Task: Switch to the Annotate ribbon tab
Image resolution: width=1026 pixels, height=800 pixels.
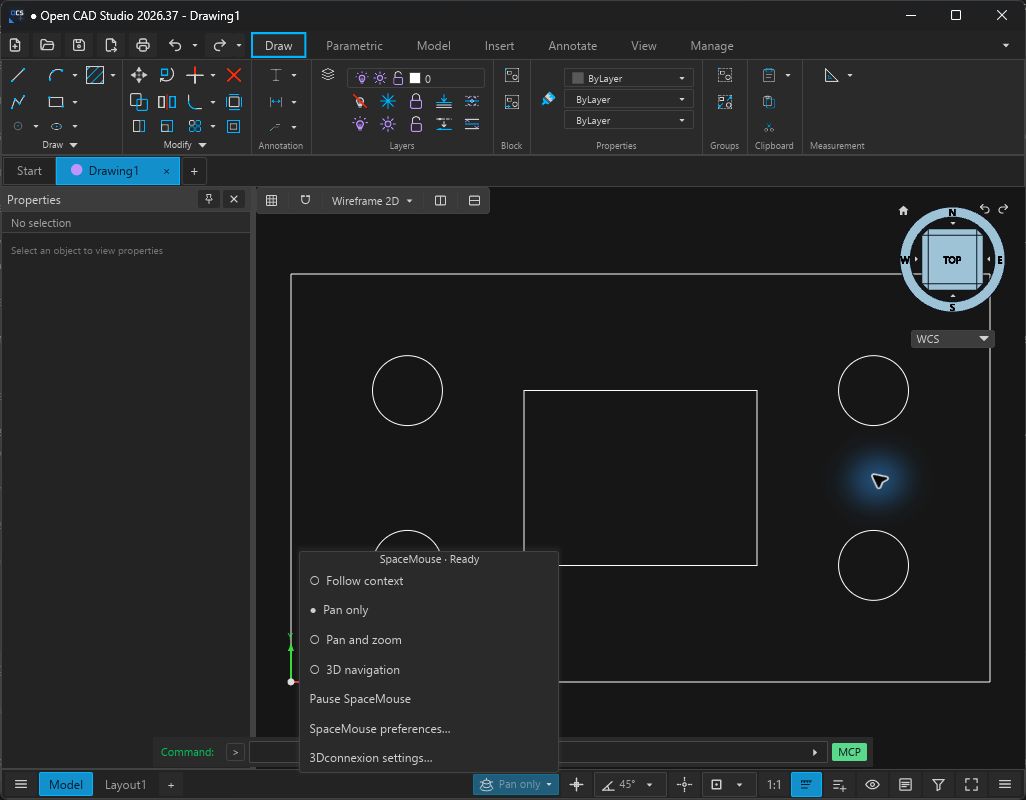Action: [573, 46]
